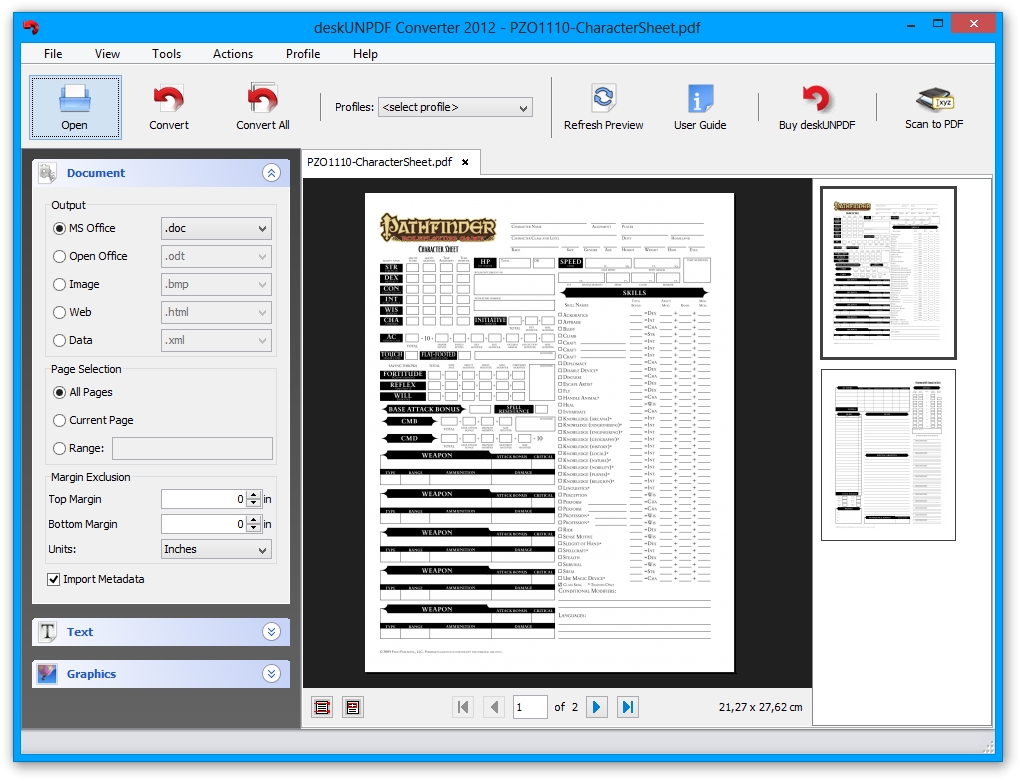Screen dimensions: 1020x781
Task: Click the page preview of character sheet
Action: coord(549,432)
